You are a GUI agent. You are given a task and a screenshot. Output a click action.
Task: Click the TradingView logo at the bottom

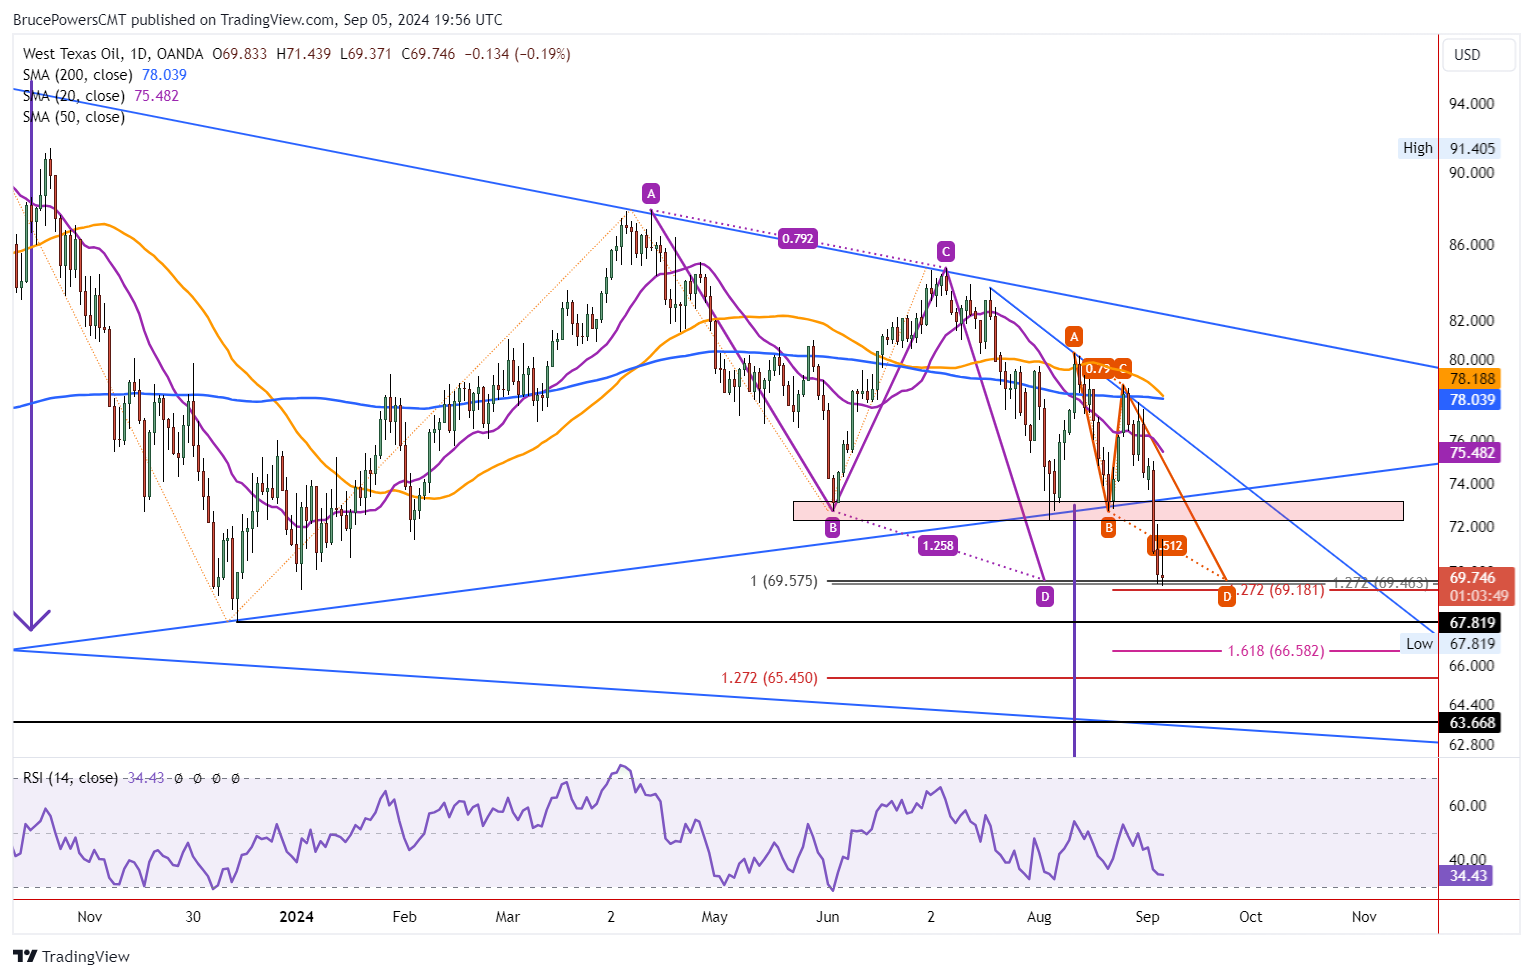pyautogui.click(x=72, y=957)
